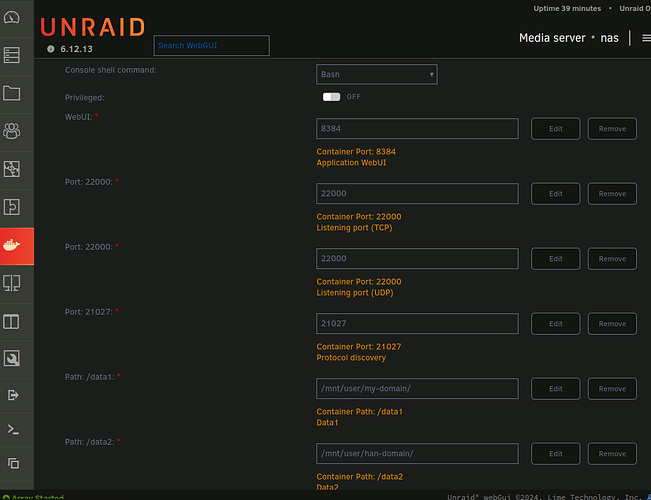Image resolution: width=651 pixels, height=500 pixels.
Task: Focus the 22000 UDP listening port field
Action: [x=417, y=258]
